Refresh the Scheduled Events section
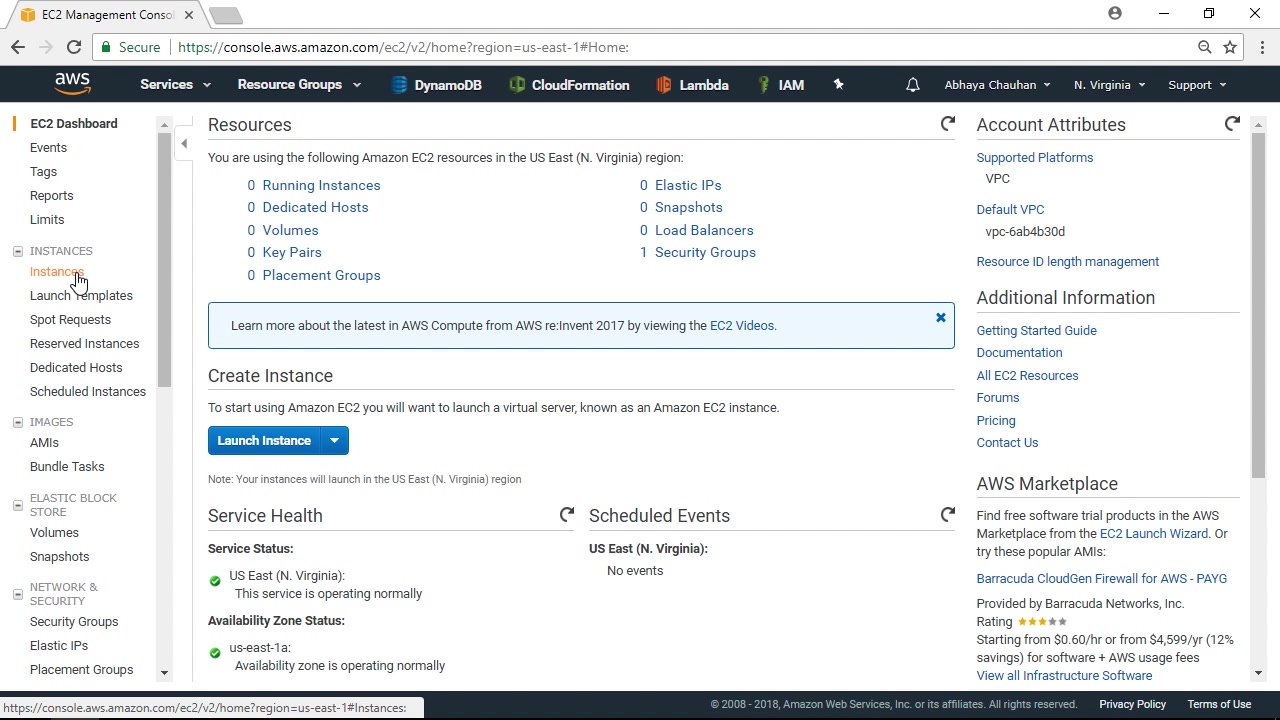Screen dimensions: 1280x720 tap(948, 515)
